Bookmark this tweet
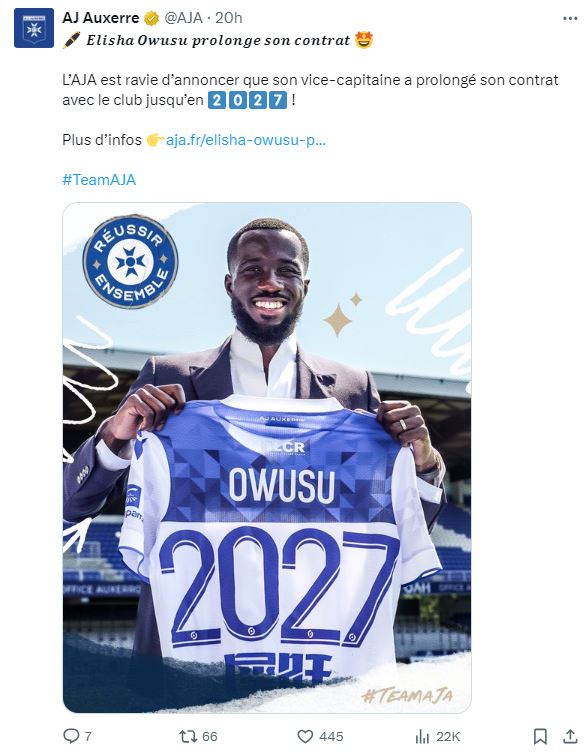 pos(540,736)
